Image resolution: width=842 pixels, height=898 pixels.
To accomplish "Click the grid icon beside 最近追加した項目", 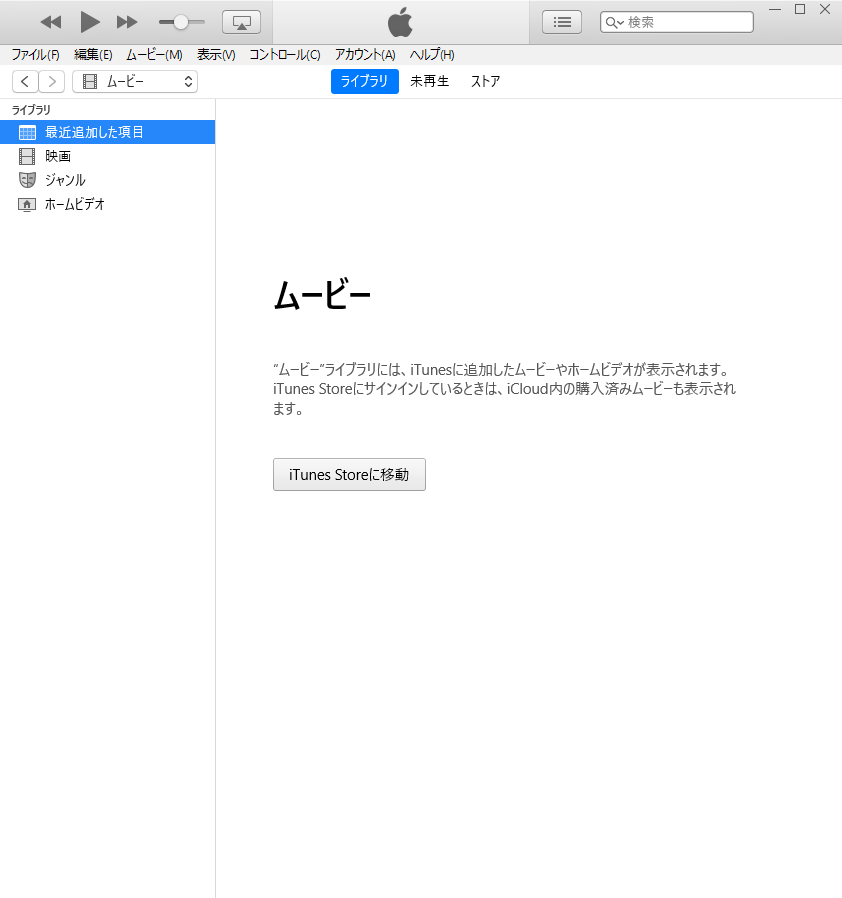I will click(27, 132).
